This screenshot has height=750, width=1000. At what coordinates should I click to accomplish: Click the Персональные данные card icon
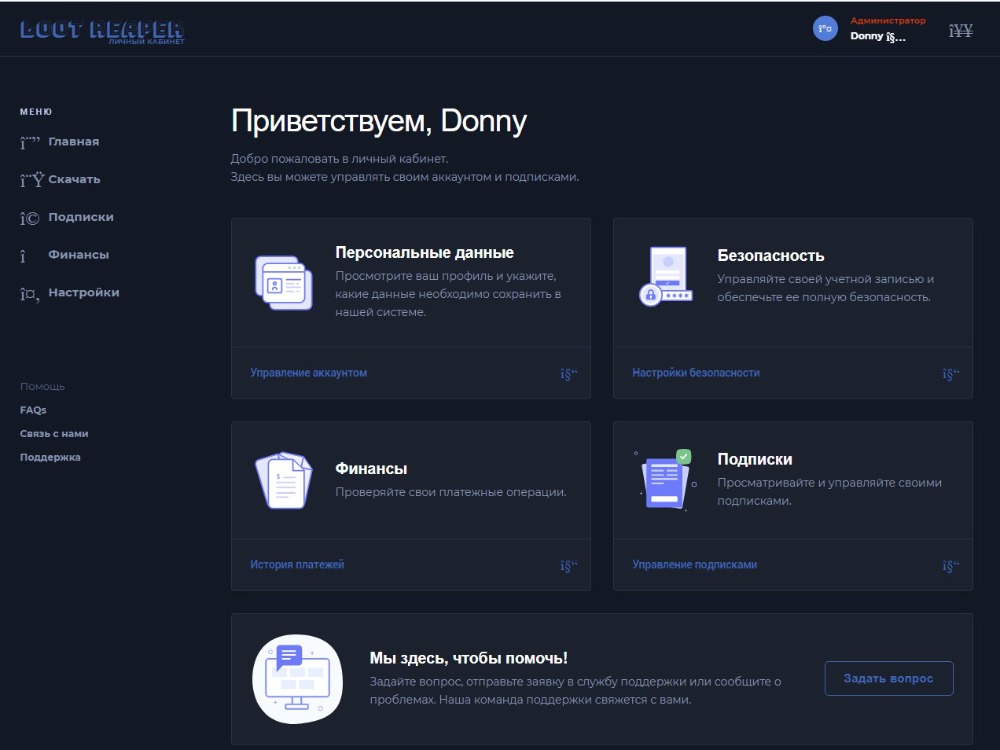click(284, 281)
